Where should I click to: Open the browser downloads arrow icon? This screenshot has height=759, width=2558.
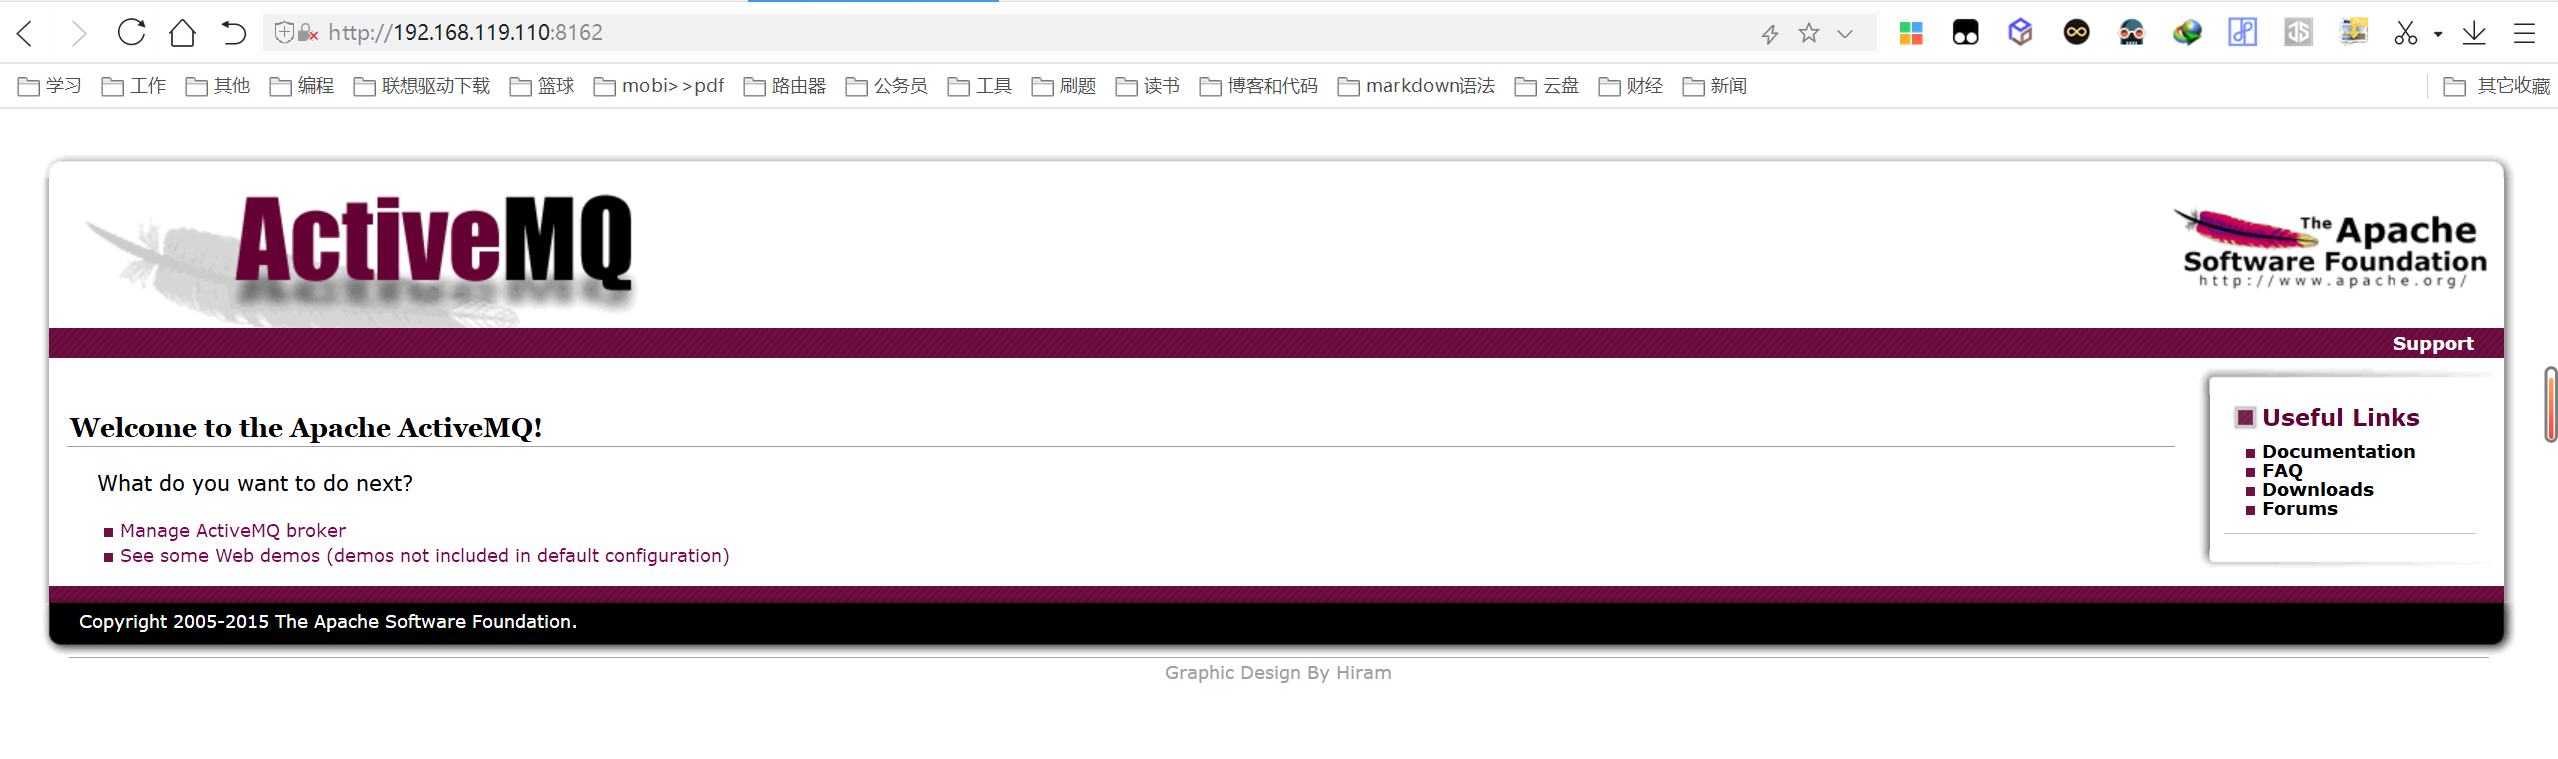2474,33
